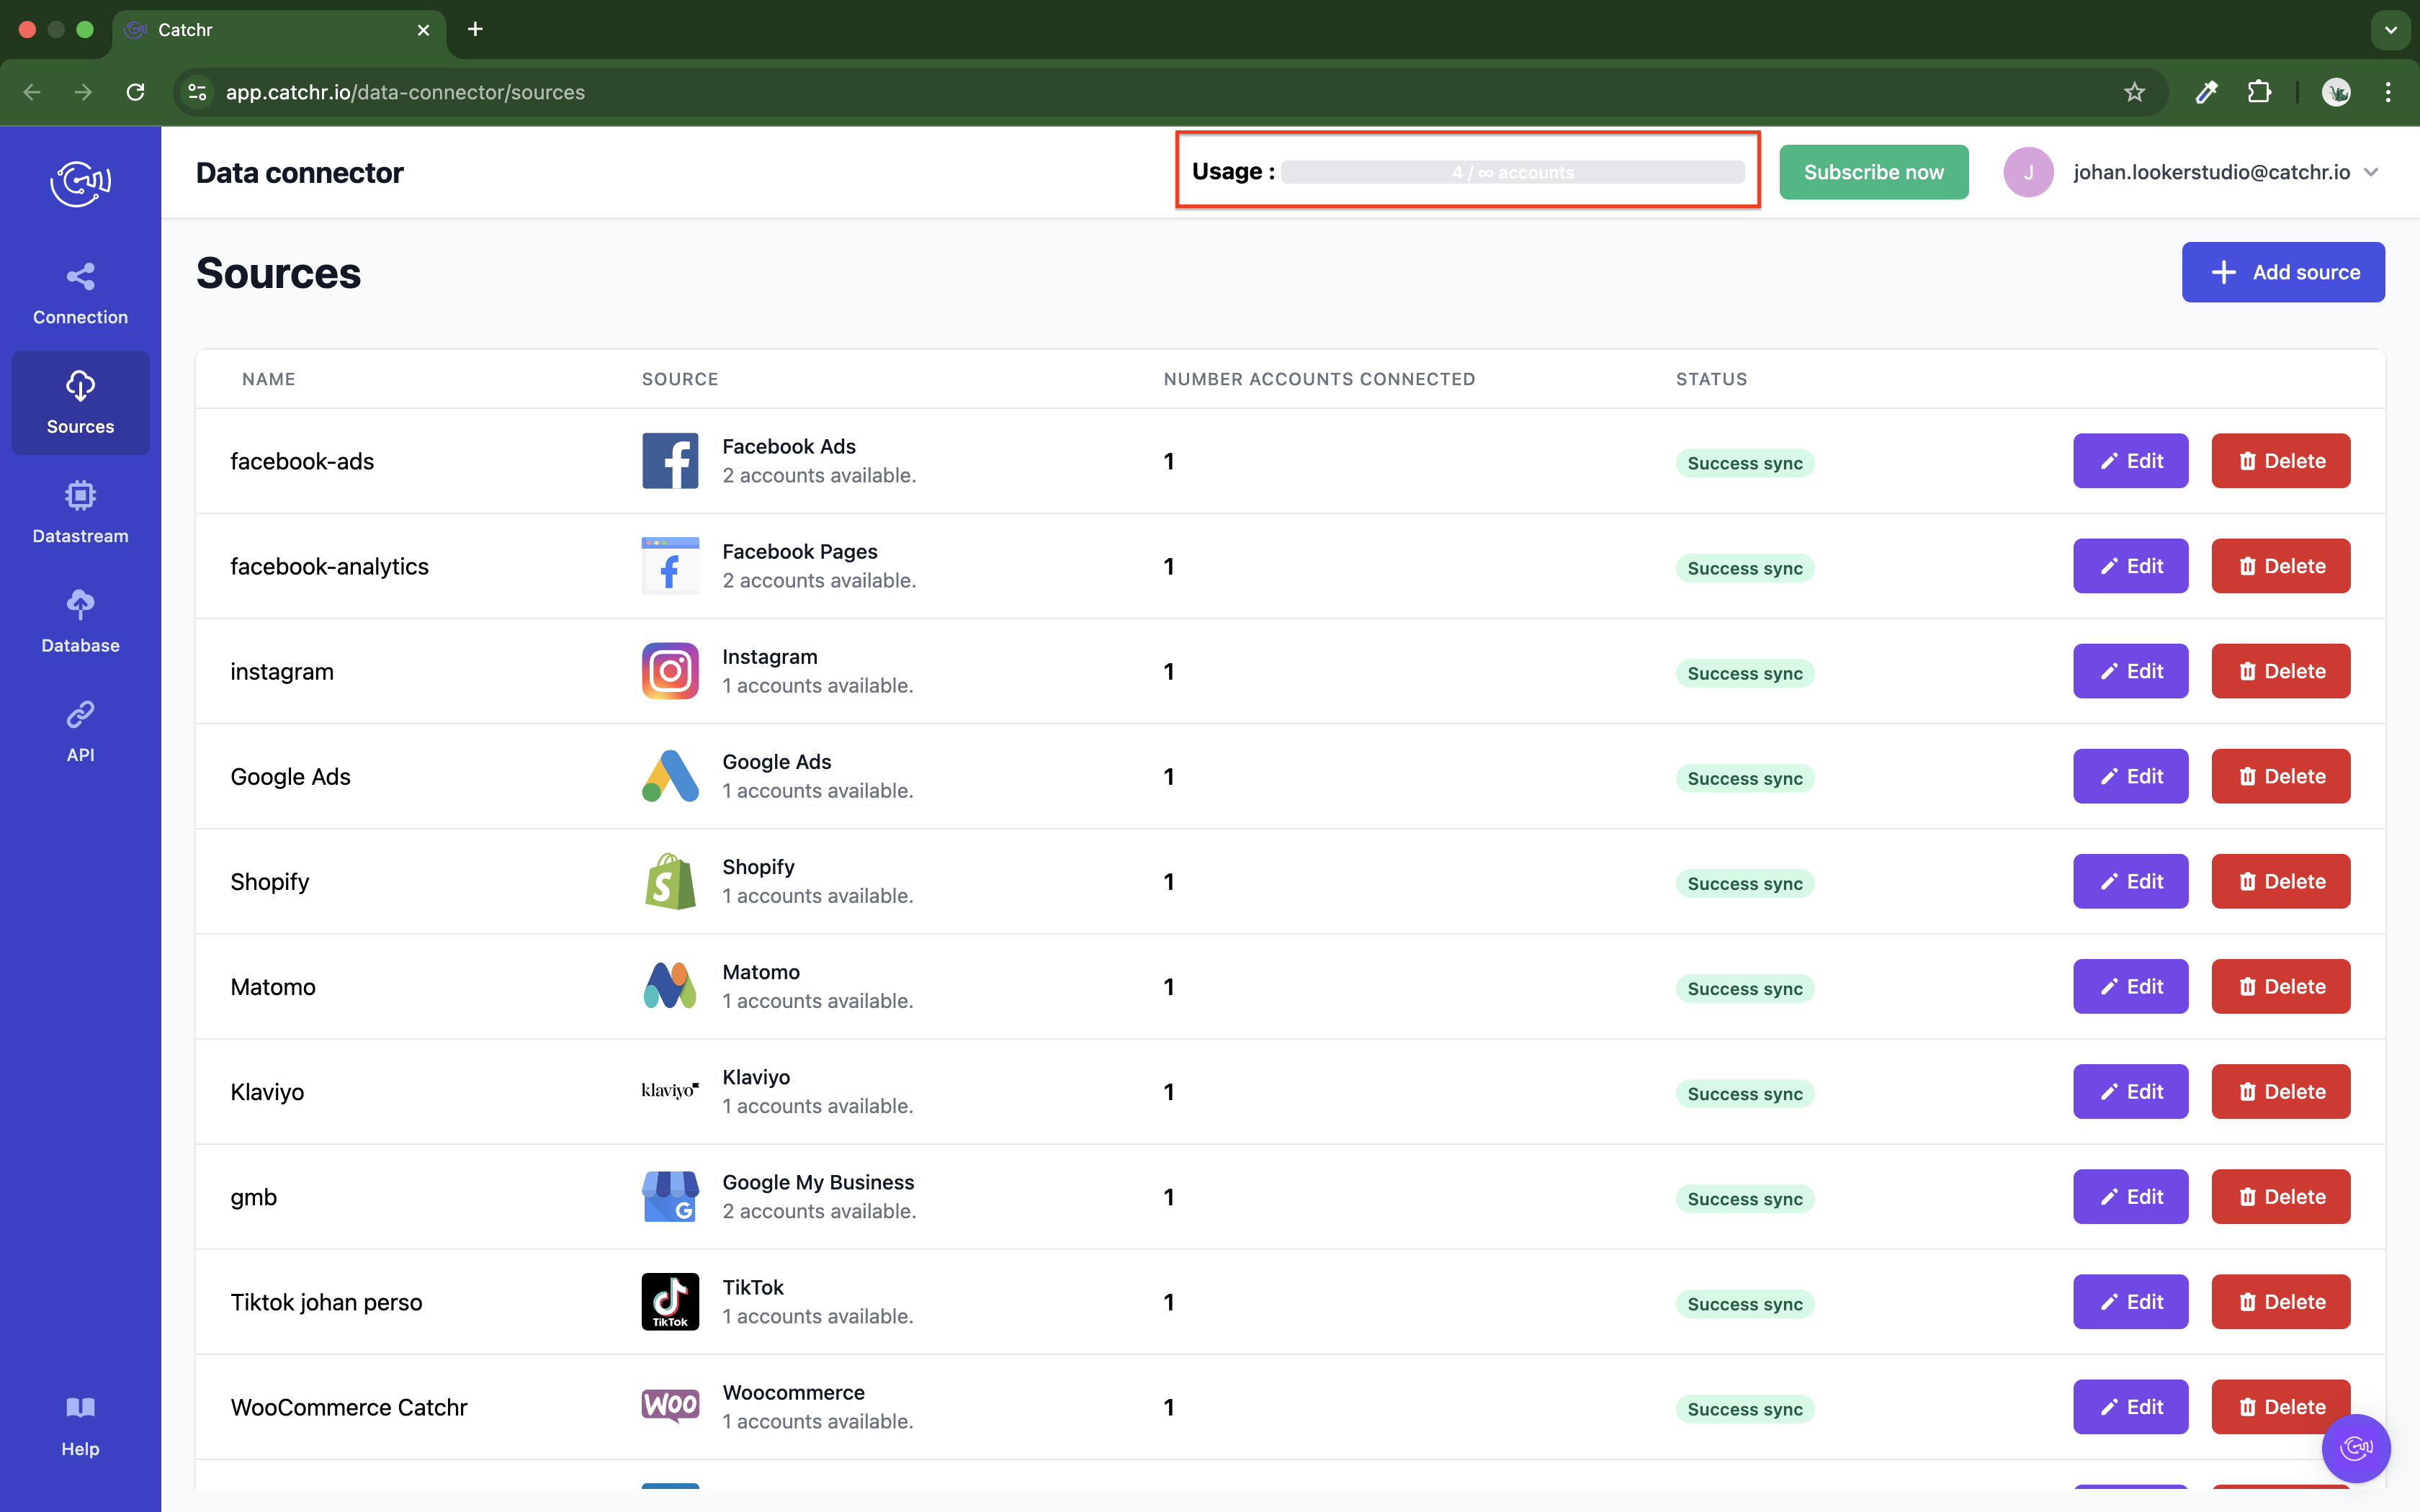Edit the WooCommerce Catchr source

2130,1406
